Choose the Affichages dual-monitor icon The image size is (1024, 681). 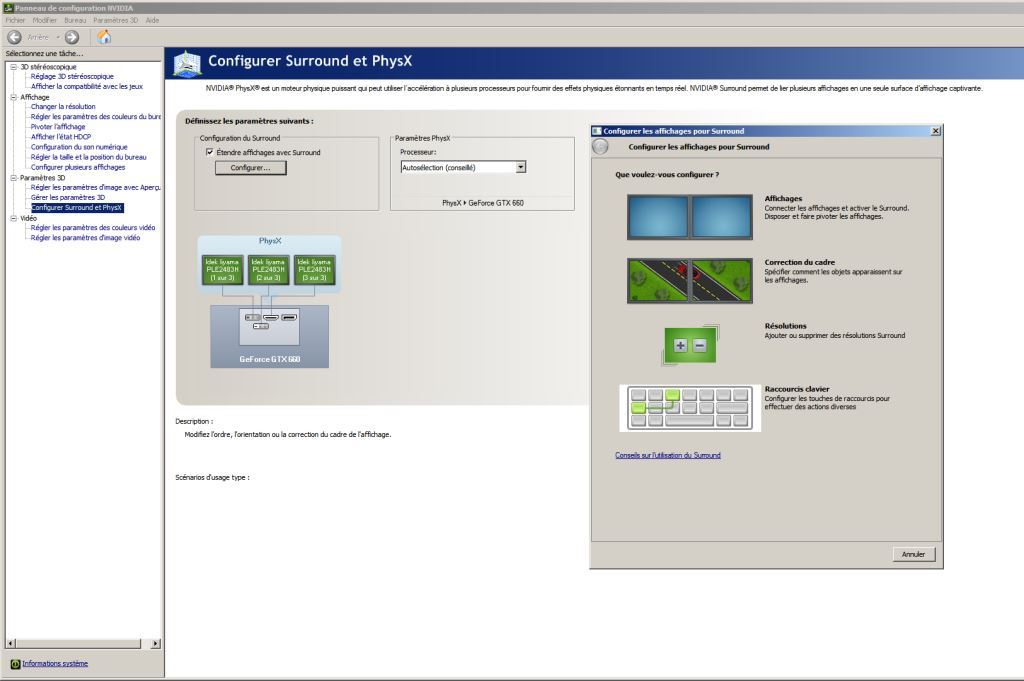click(x=690, y=217)
